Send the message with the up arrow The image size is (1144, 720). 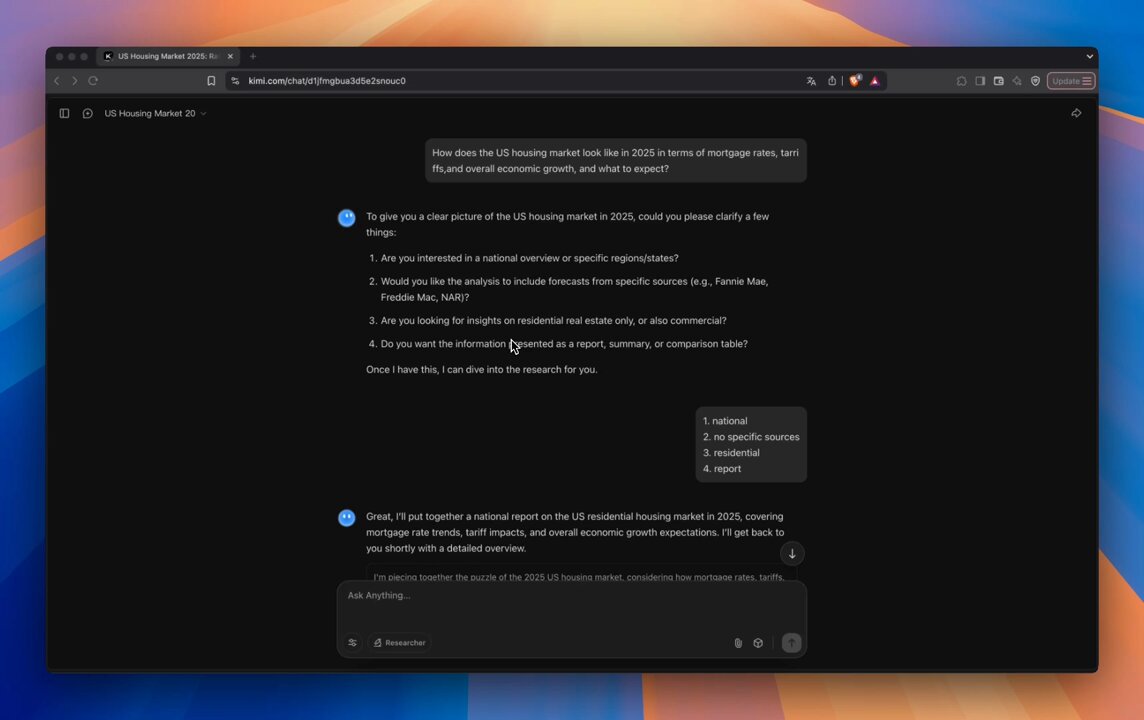tap(792, 643)
